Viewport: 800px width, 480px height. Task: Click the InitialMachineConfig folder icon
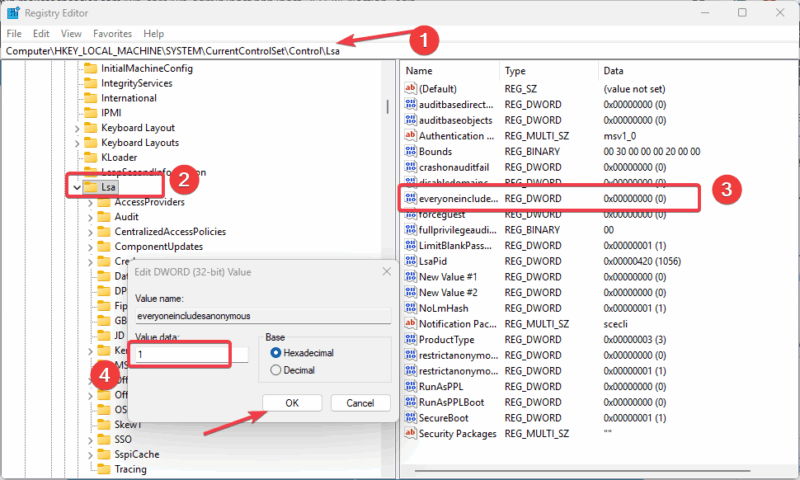click(x=90, y=68)
